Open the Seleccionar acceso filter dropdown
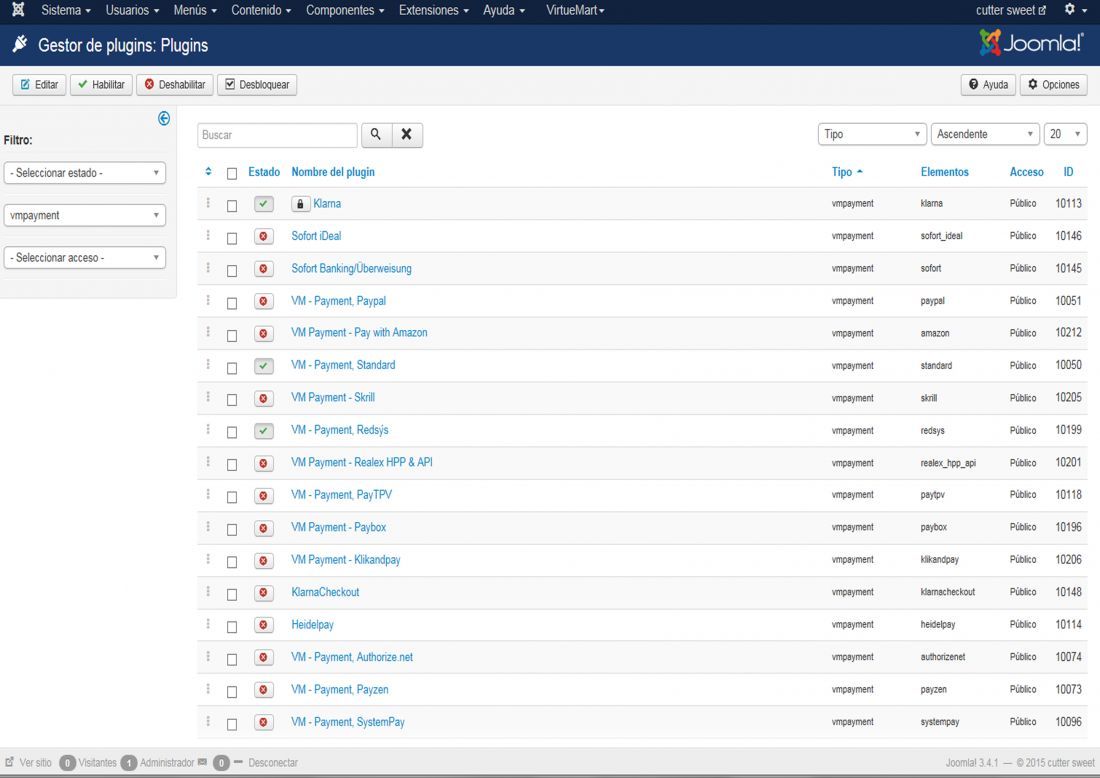The height and width of the screenshot is (778, 1100). pyautogui.click(x=85, y=257)
